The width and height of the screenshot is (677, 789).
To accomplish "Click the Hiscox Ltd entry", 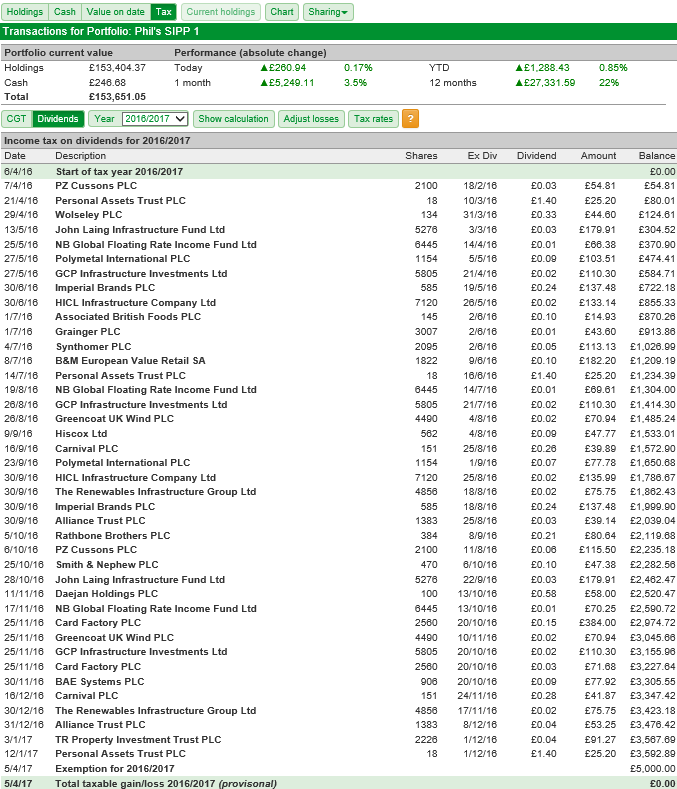I will (x=81, y=434).
